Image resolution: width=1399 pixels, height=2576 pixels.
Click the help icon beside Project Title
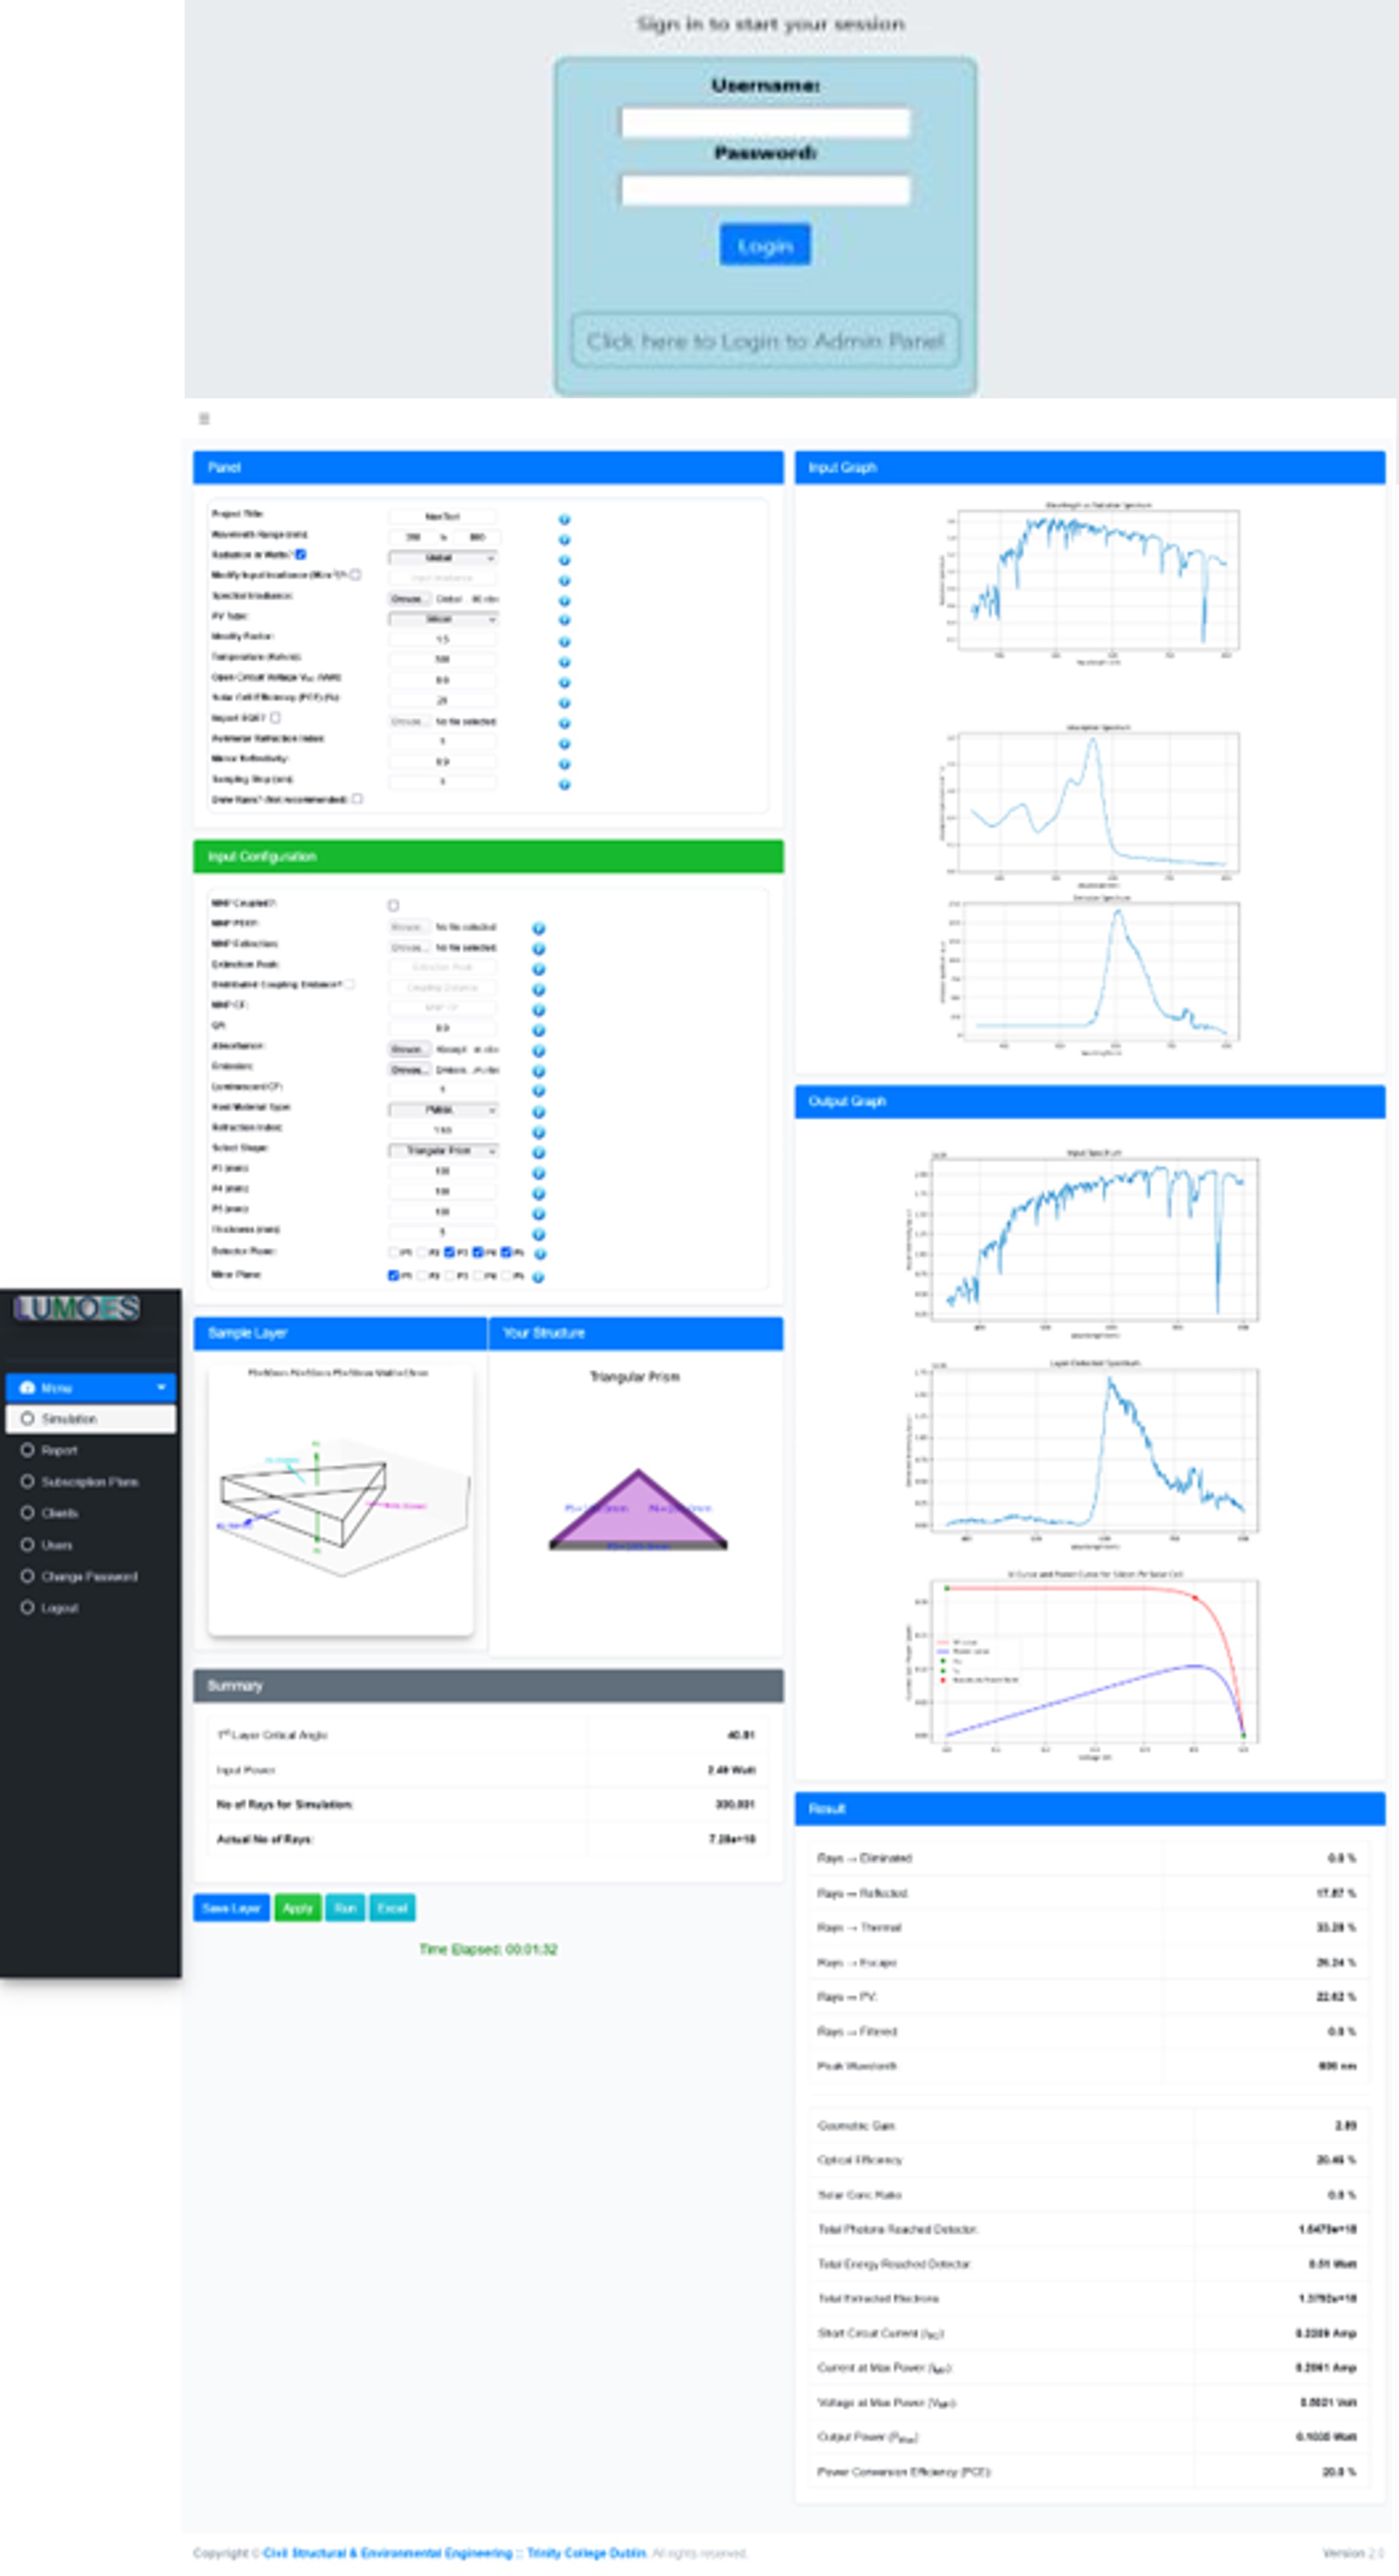(x=564, y=519)
